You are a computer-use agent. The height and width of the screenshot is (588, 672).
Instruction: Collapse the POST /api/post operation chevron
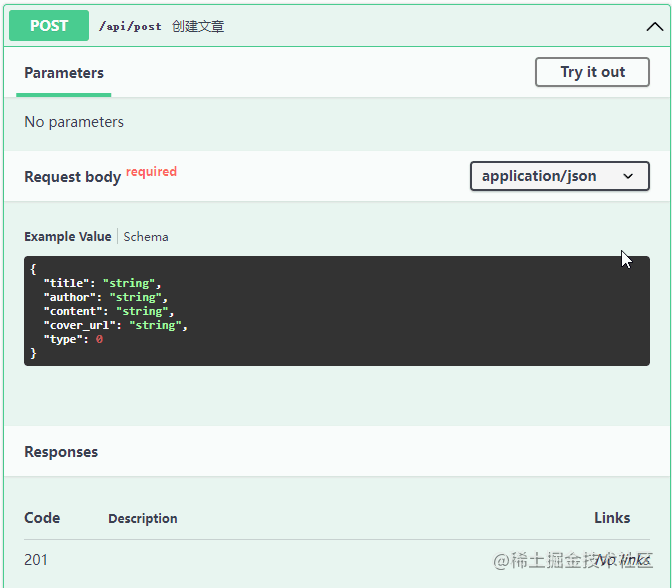[x=654, y=27]
